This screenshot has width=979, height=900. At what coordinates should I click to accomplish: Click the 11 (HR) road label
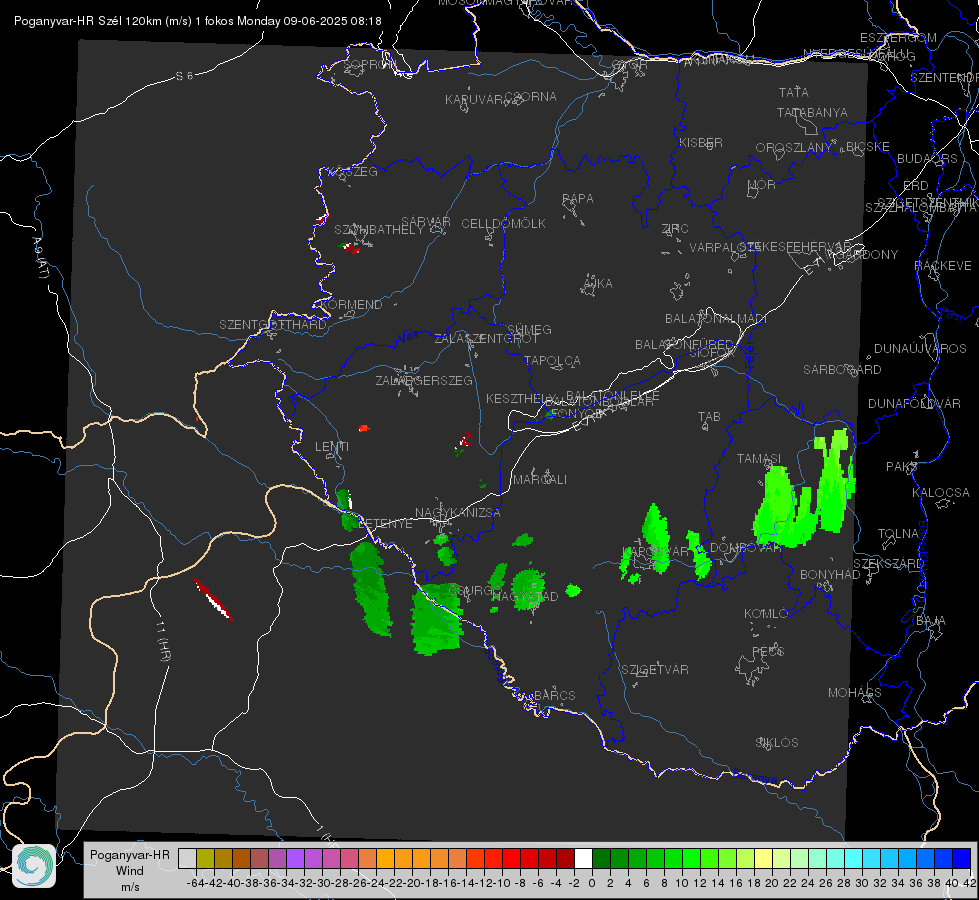(162, 641)
